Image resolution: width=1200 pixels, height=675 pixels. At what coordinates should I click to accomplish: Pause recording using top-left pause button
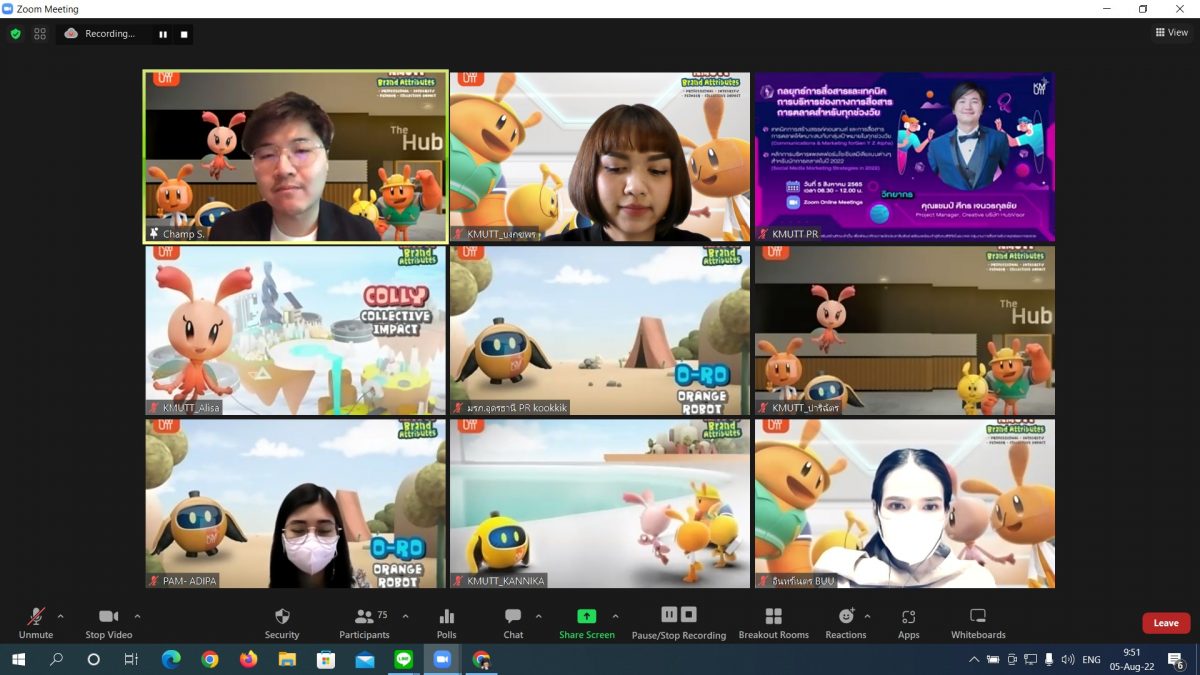click(163, 34)
